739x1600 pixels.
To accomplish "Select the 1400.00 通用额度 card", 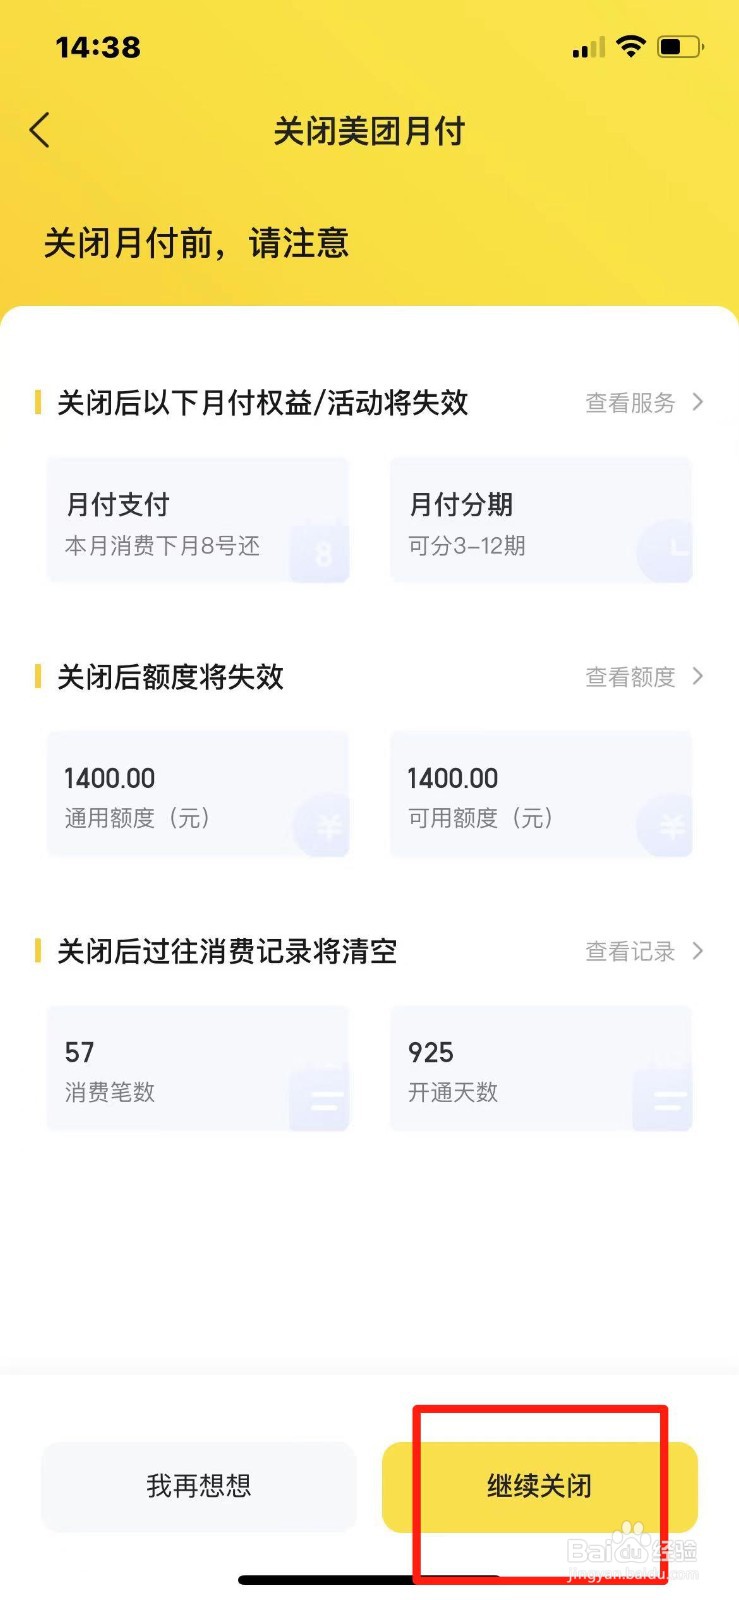I will (x=198, y=794).
